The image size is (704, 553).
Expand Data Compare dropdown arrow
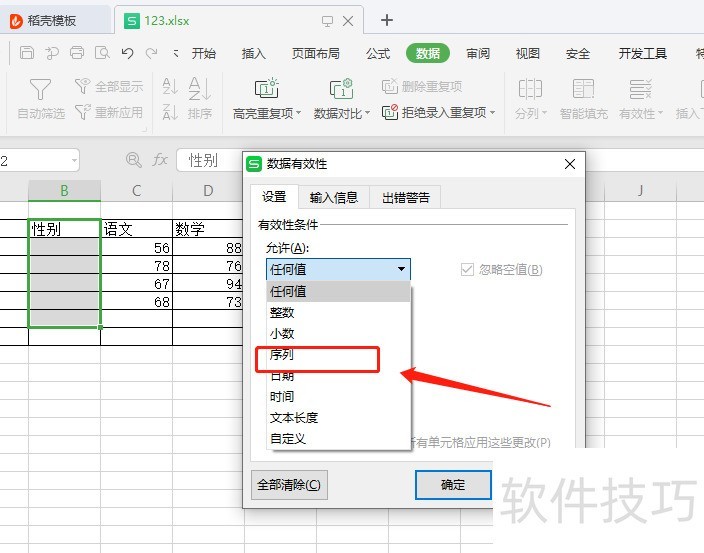pos(367,113)
